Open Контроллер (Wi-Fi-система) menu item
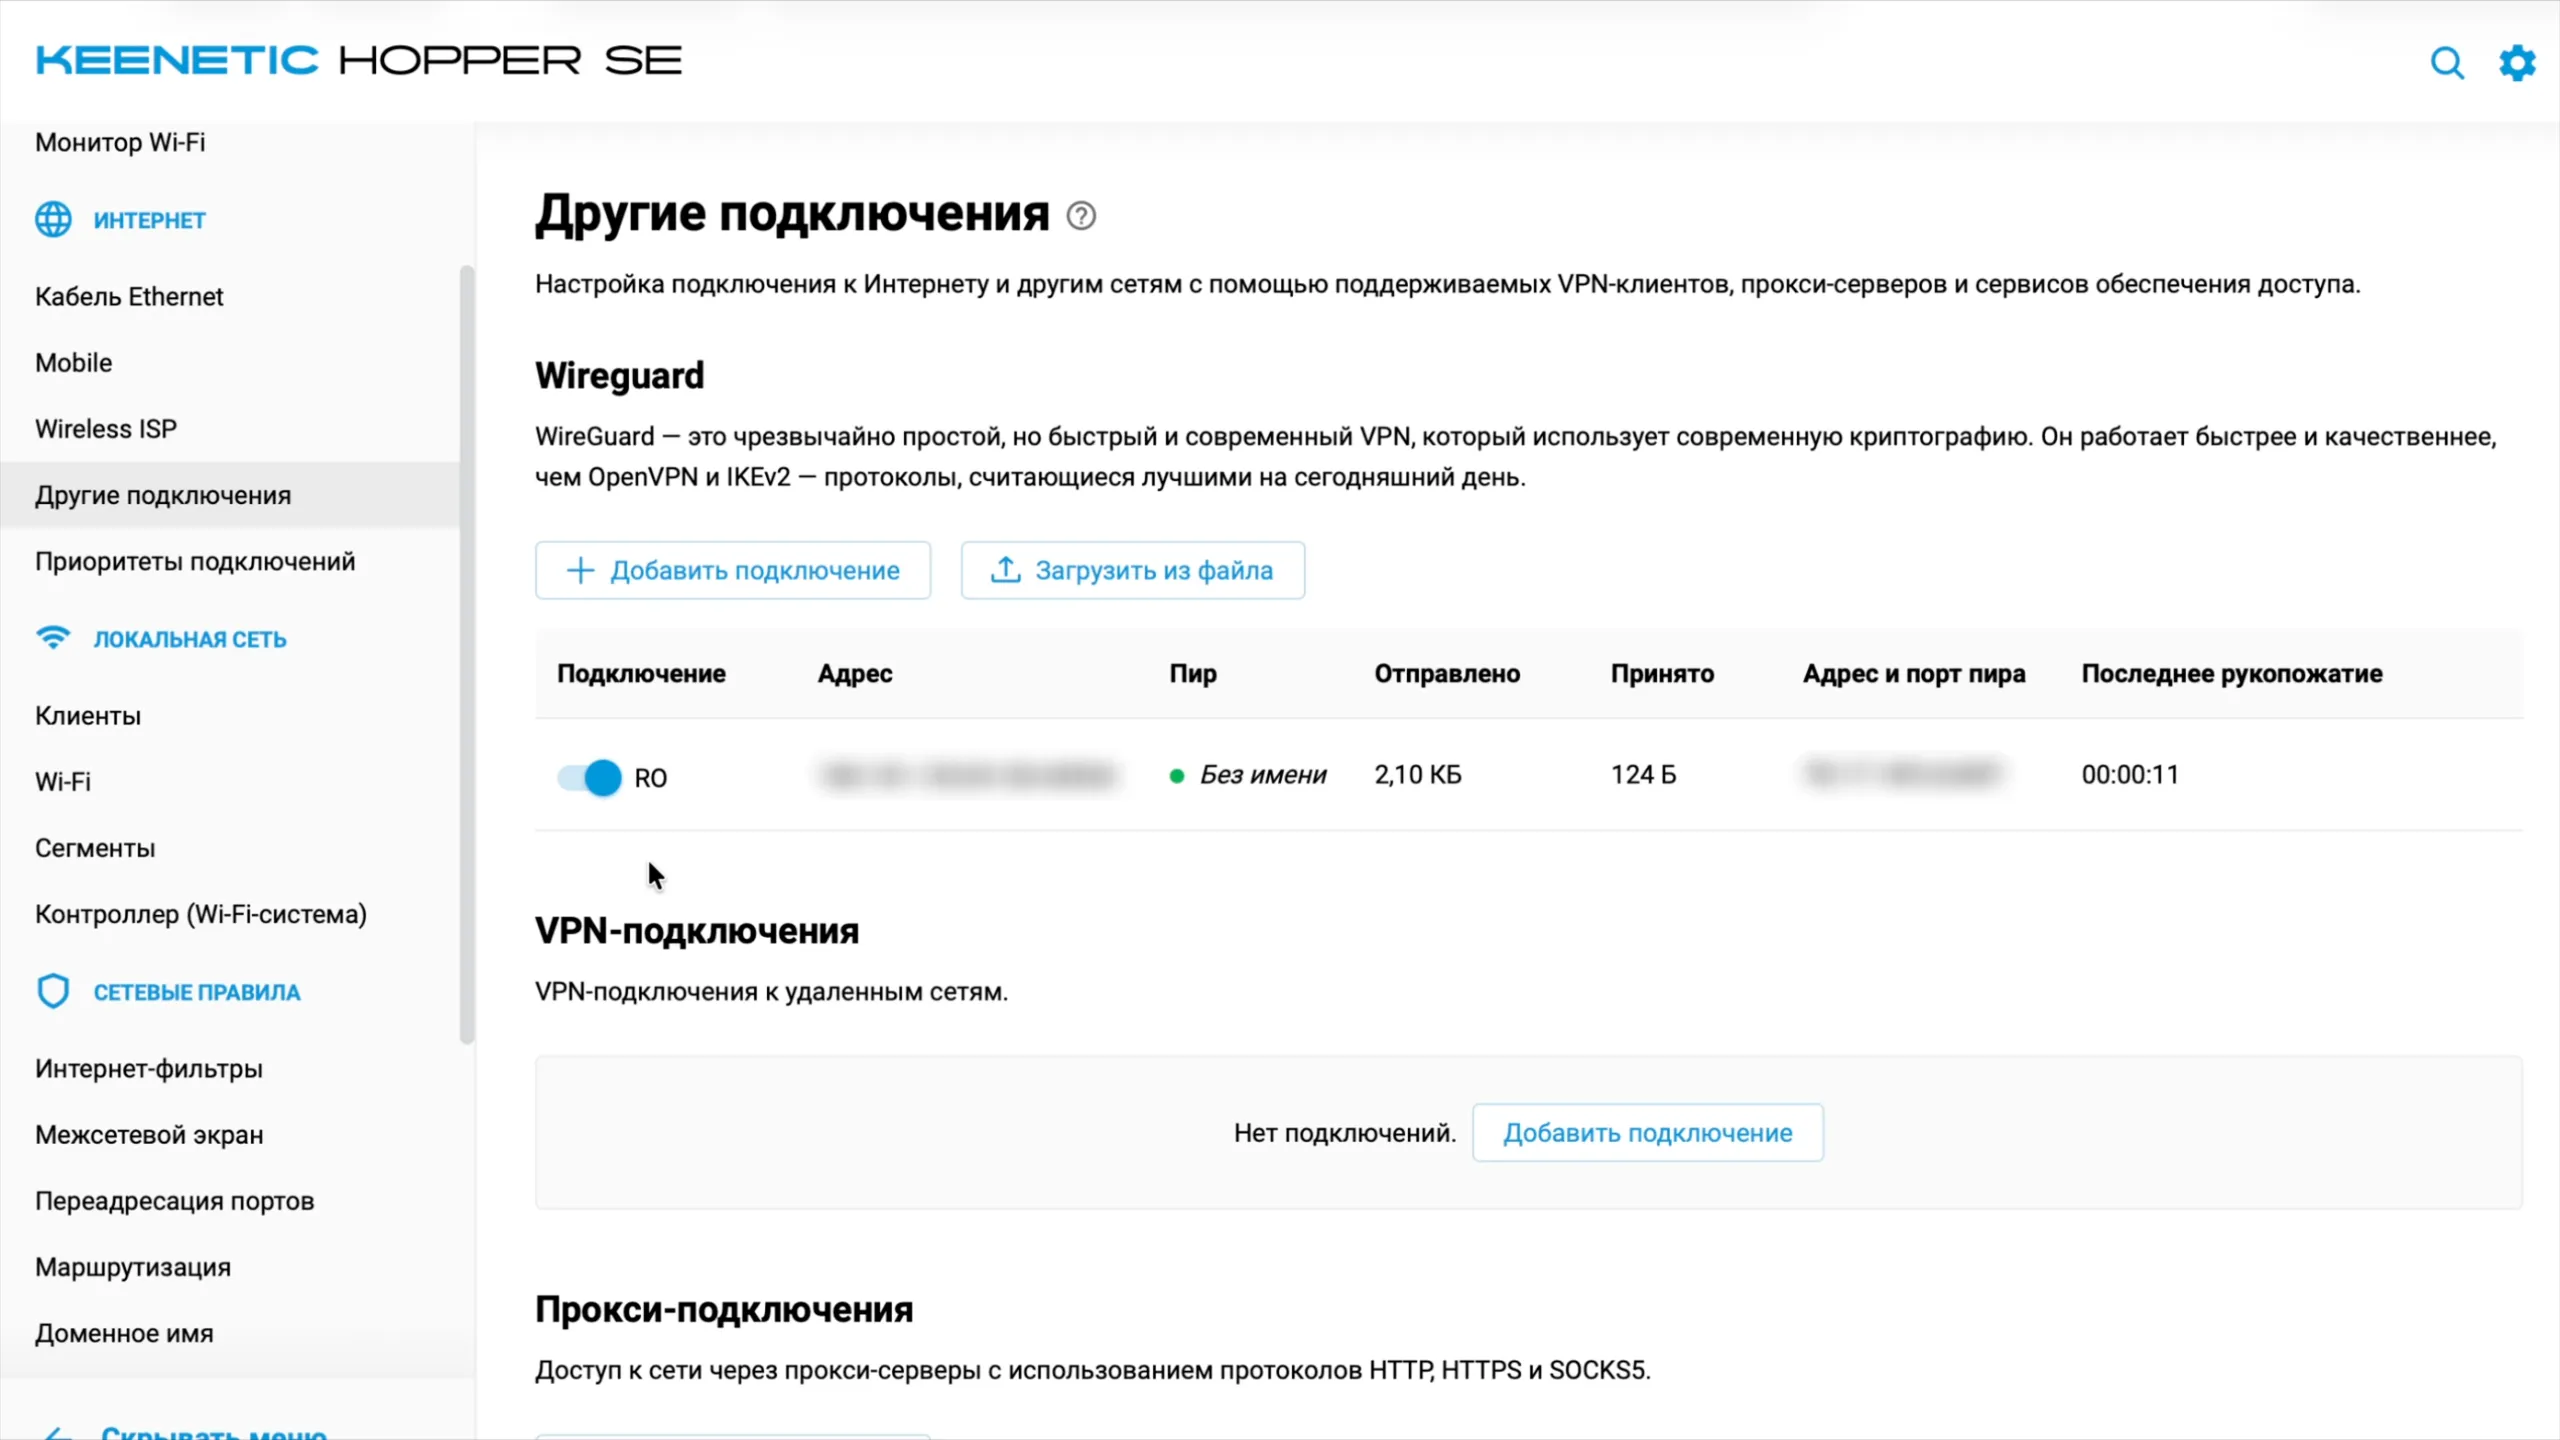 (201, 914)
